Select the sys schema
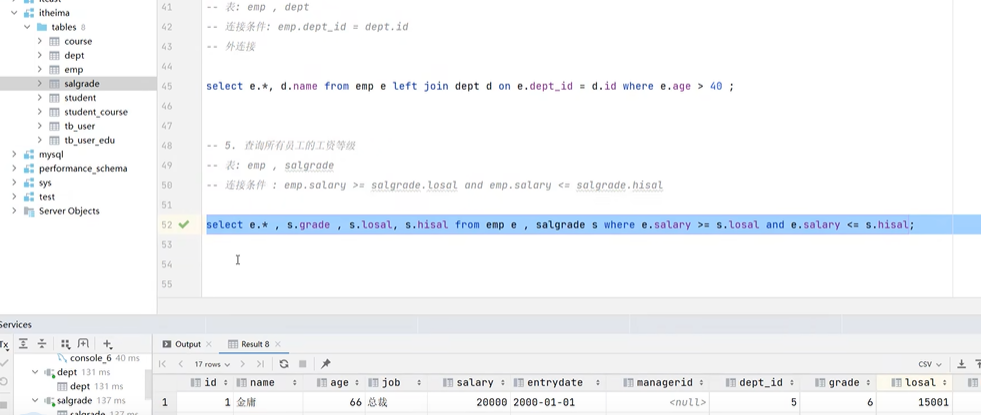 [x=45, y=183]
